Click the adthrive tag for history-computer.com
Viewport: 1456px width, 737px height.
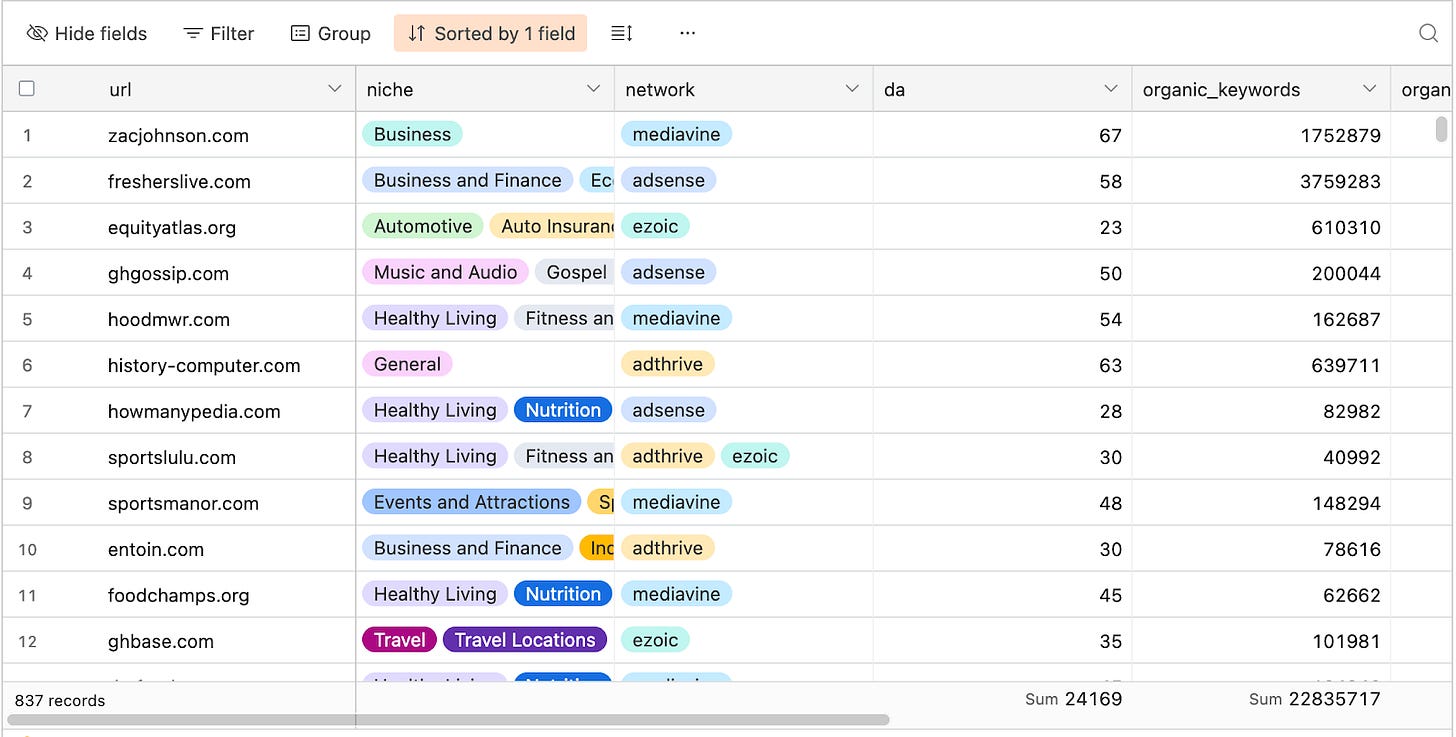click(667, 364)
